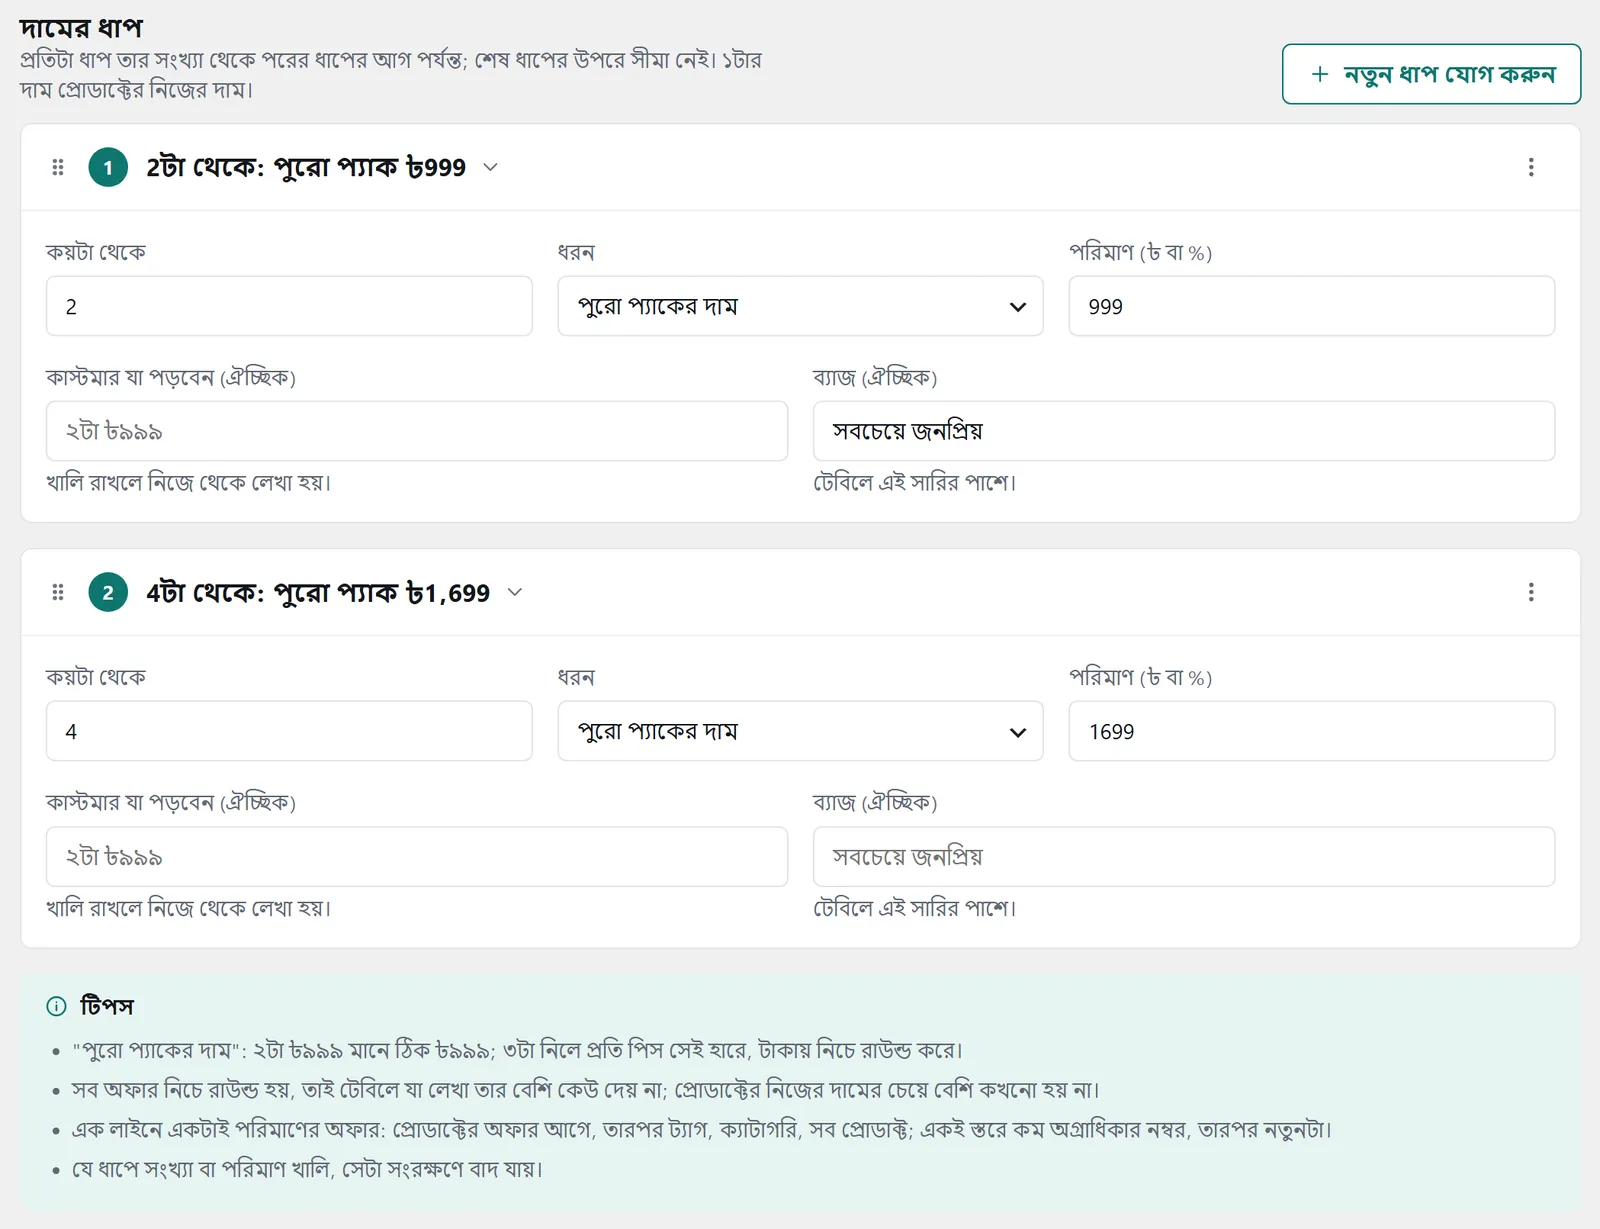Click the পরিমাণ field with value 1699
This screenshot has height=1229, width=1600.
point(1312,731)
